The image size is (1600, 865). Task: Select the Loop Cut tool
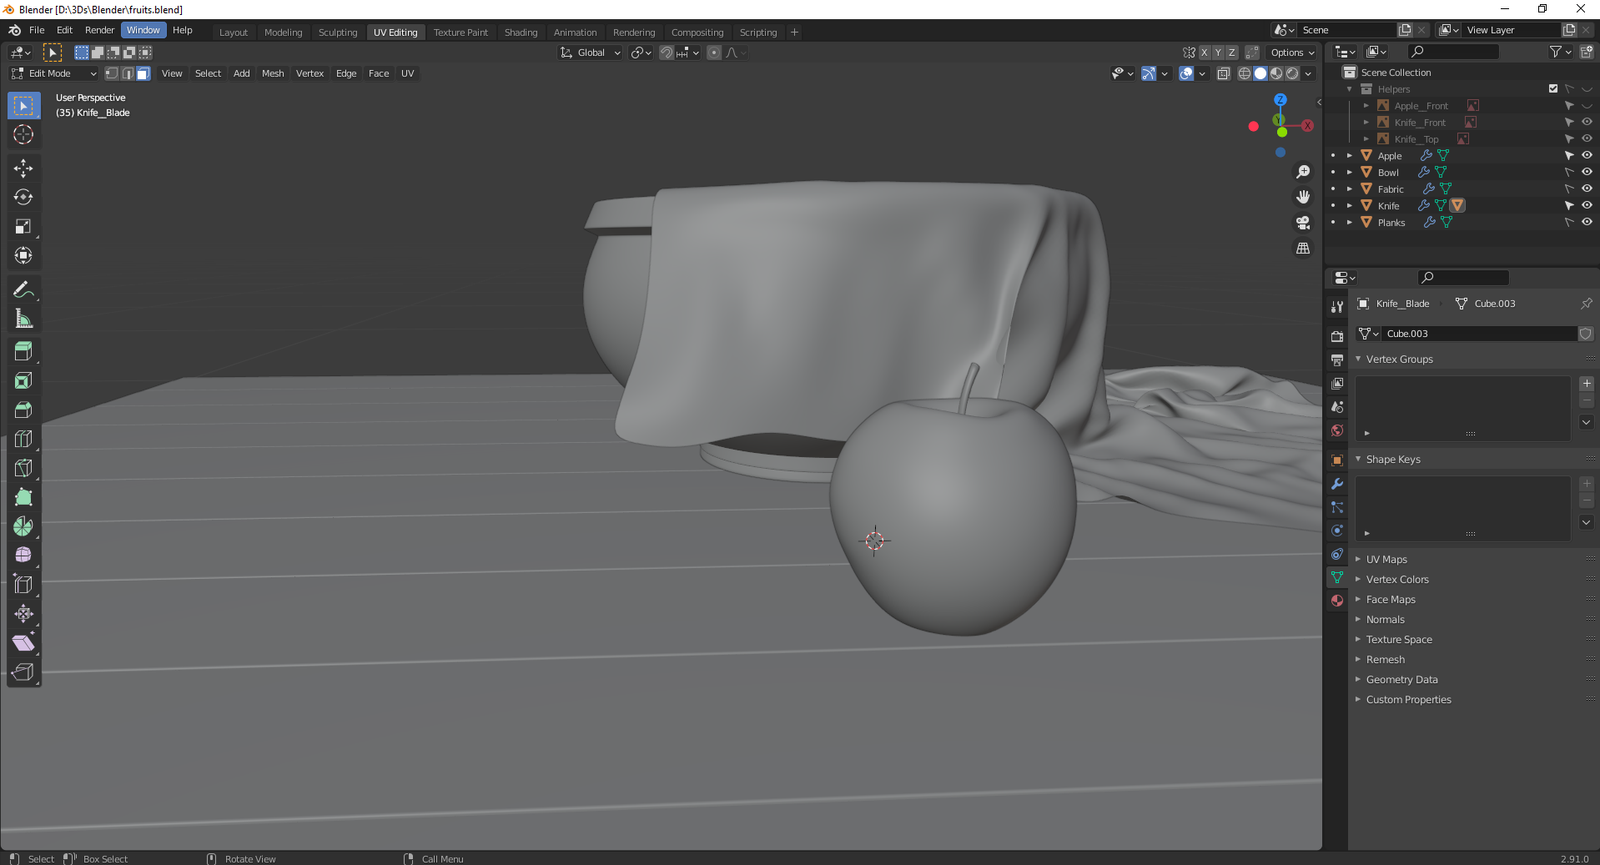[23, 439]
